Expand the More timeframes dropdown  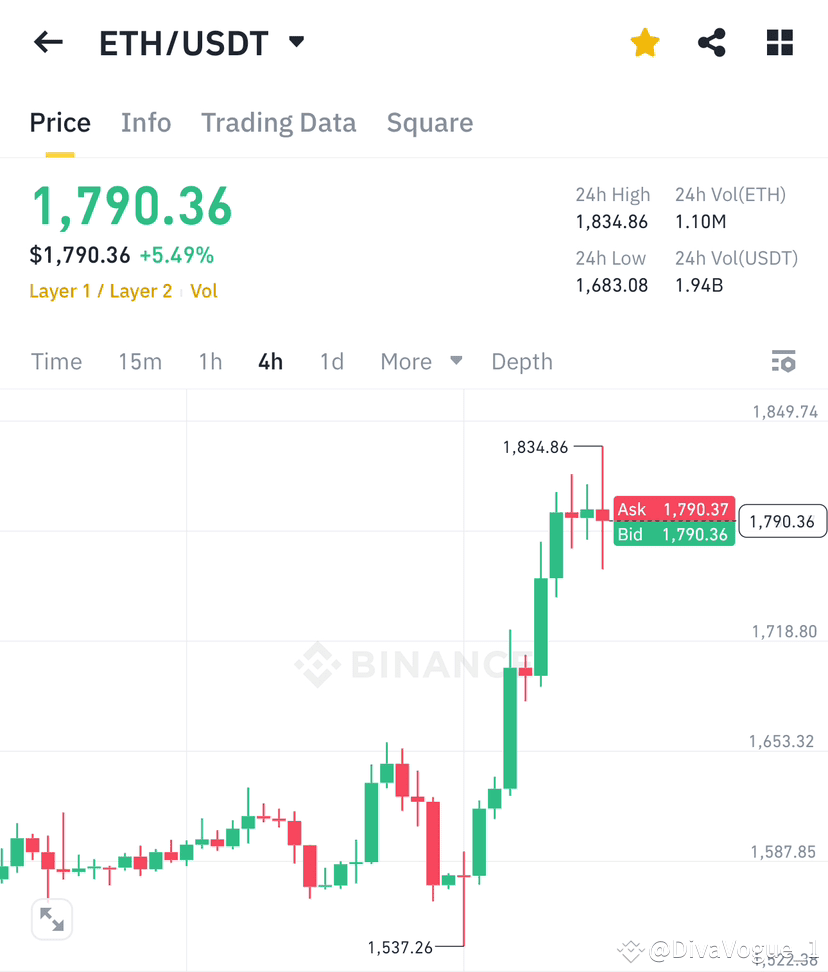point(420,361)
